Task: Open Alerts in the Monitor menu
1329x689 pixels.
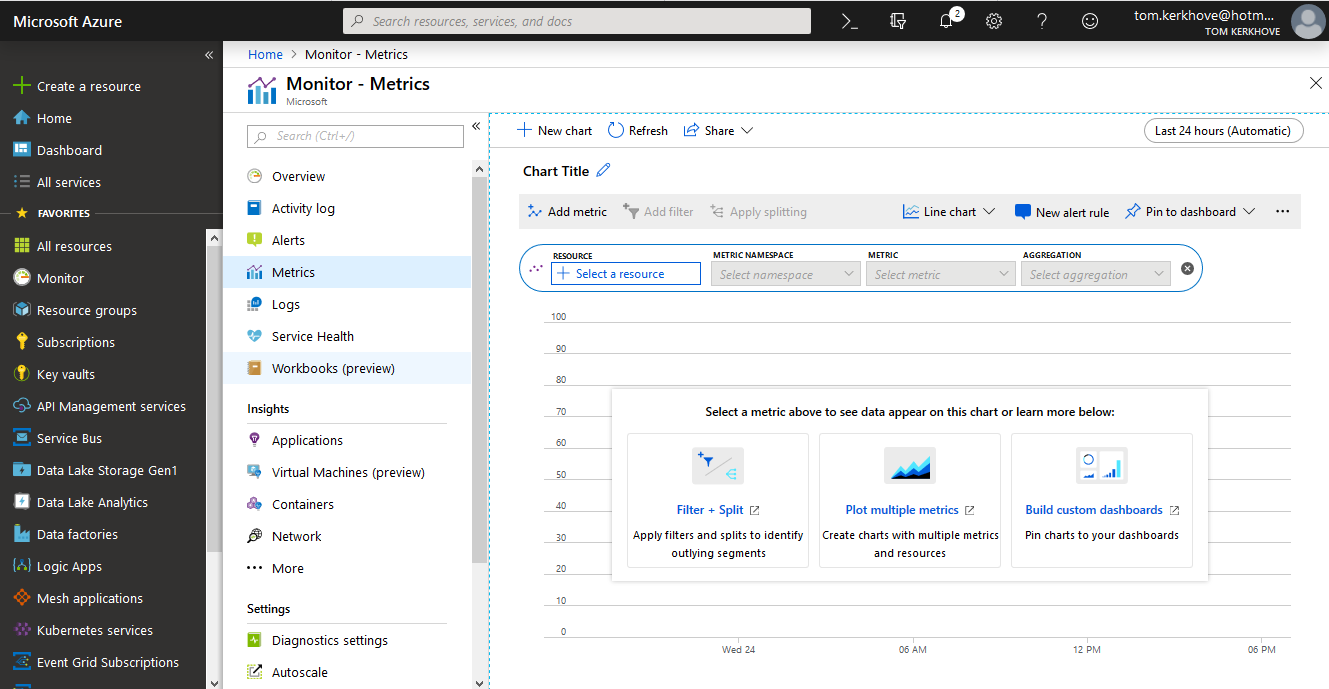Action: [347, 240]
